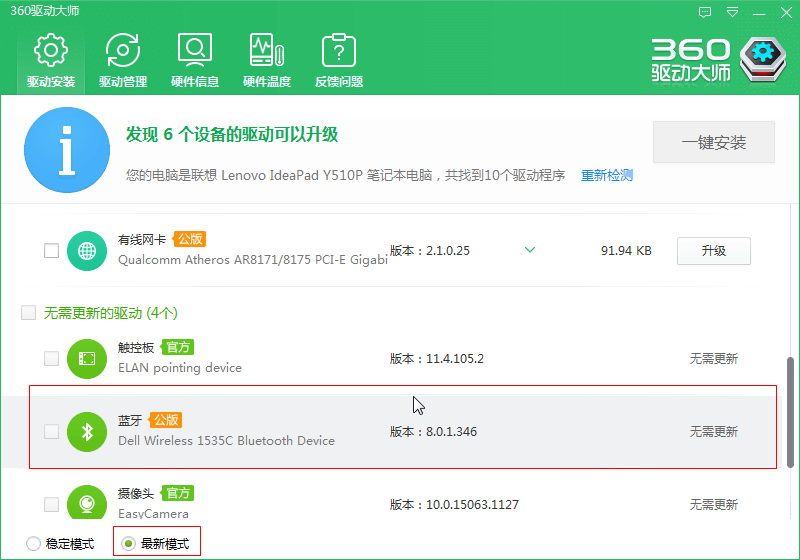
Task: Click the vertical scrollbar of the driver list
Action: pos(790,412)
